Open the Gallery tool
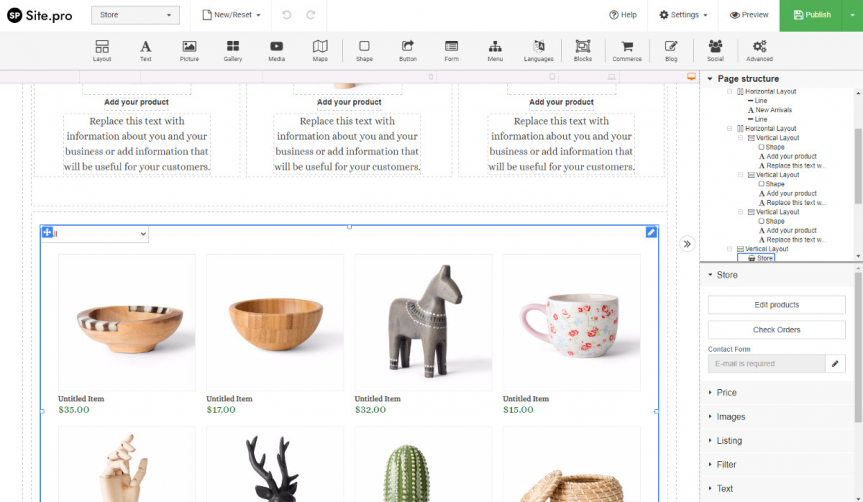Screen dimensions: 863x502 coord(232,50)
